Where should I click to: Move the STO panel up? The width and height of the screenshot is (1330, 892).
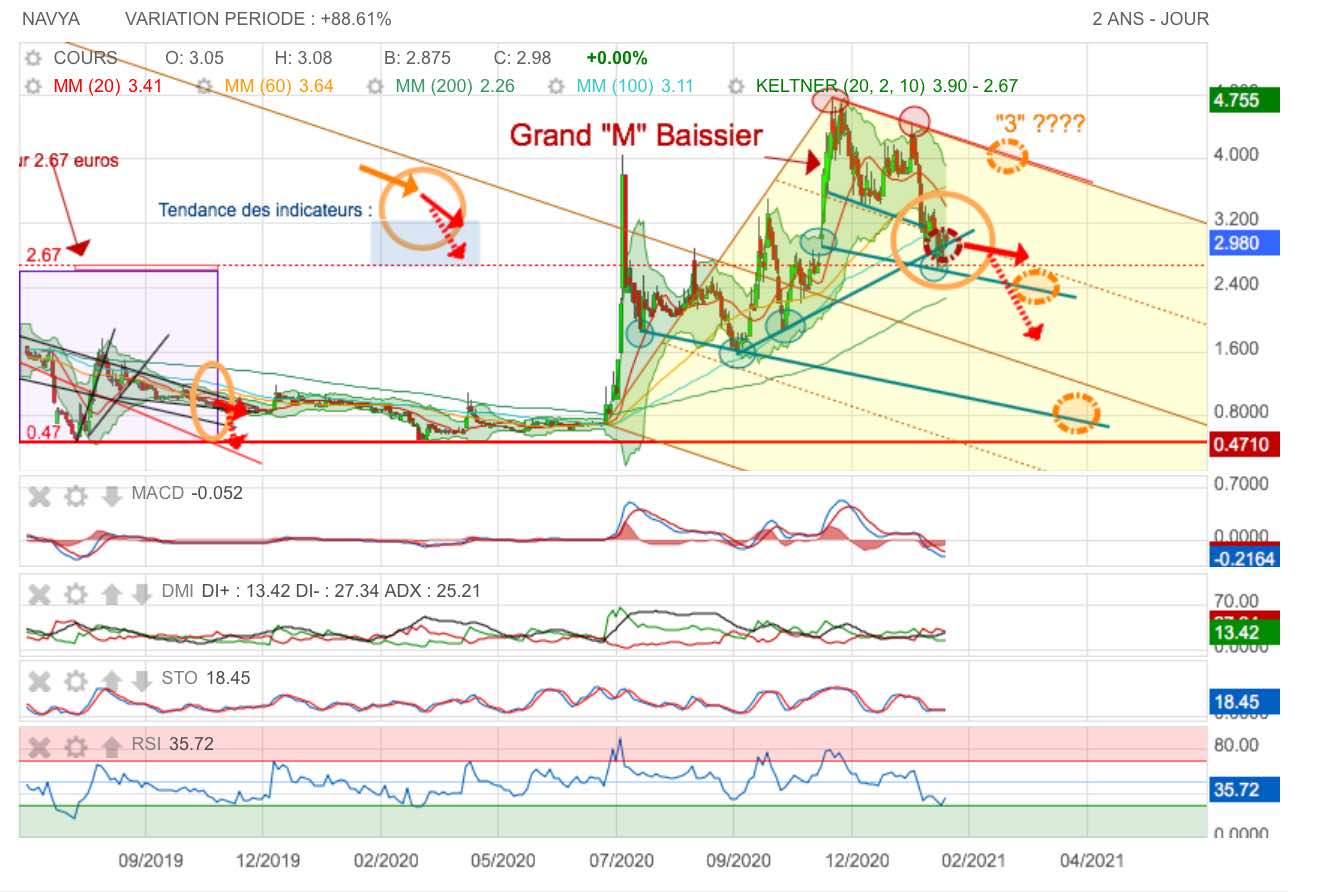click(x=112, y=680)
